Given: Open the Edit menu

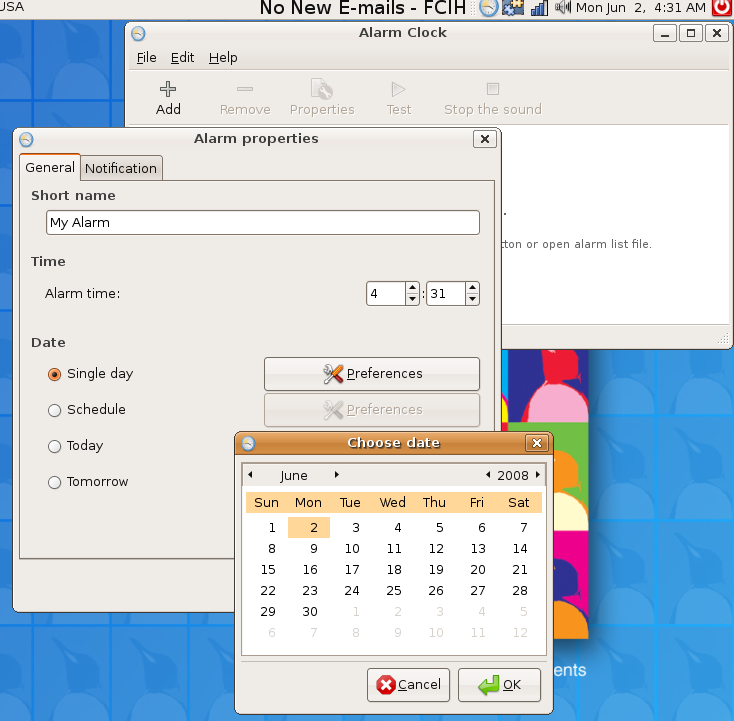Looking at the screenshot, I should pyautogui.click(x=182, y=58).
